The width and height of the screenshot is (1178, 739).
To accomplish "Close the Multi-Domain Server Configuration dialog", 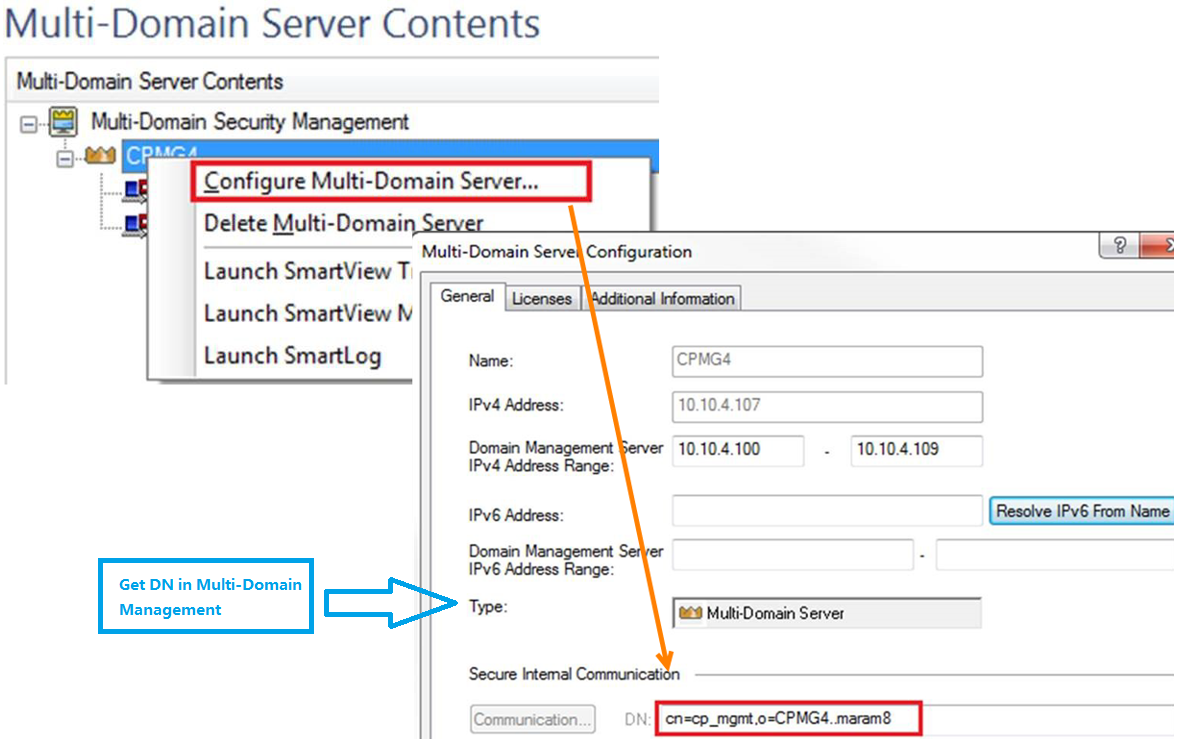I will coord(1159,246).
